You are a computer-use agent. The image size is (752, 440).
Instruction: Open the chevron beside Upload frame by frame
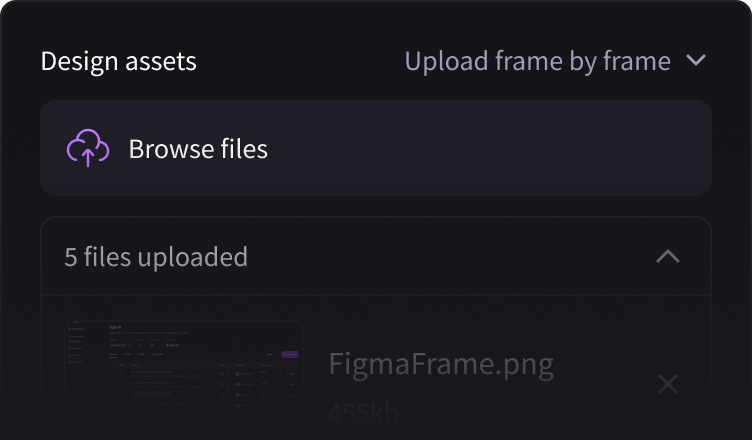pyautogui.click(x=696, y=60)
